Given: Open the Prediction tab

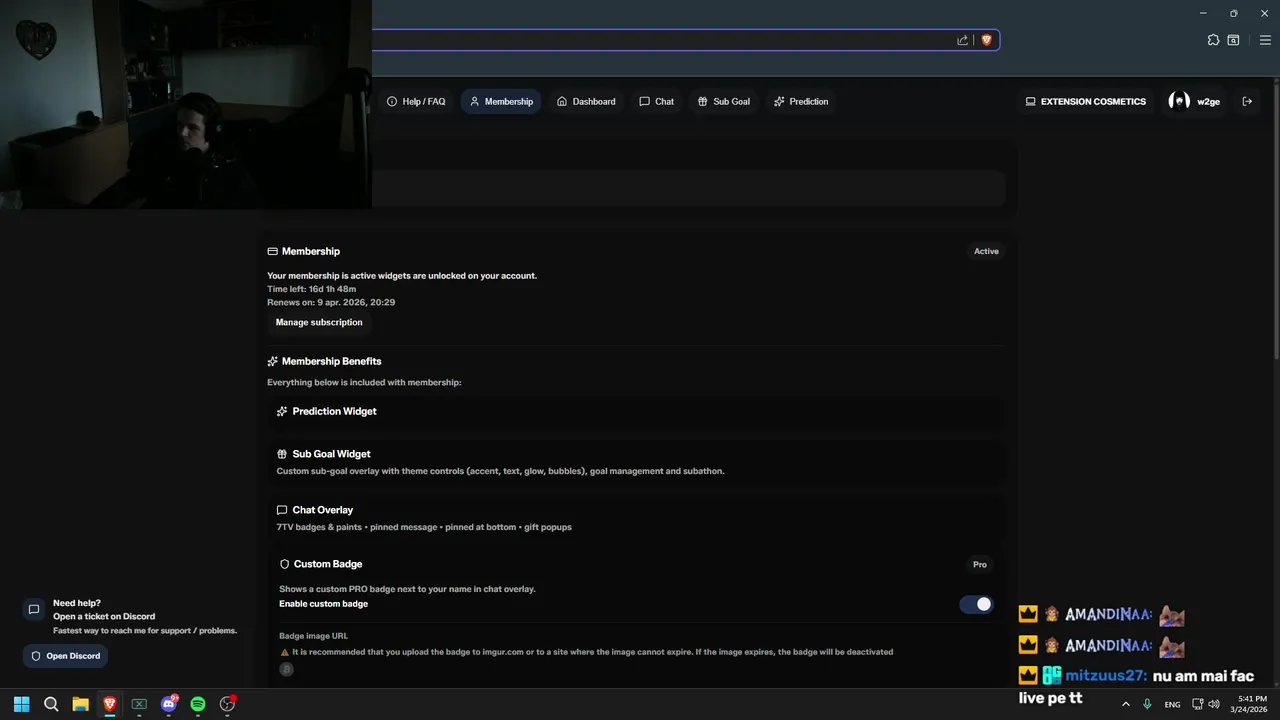Looking at the screenshot, I should (x=801, y=101).
